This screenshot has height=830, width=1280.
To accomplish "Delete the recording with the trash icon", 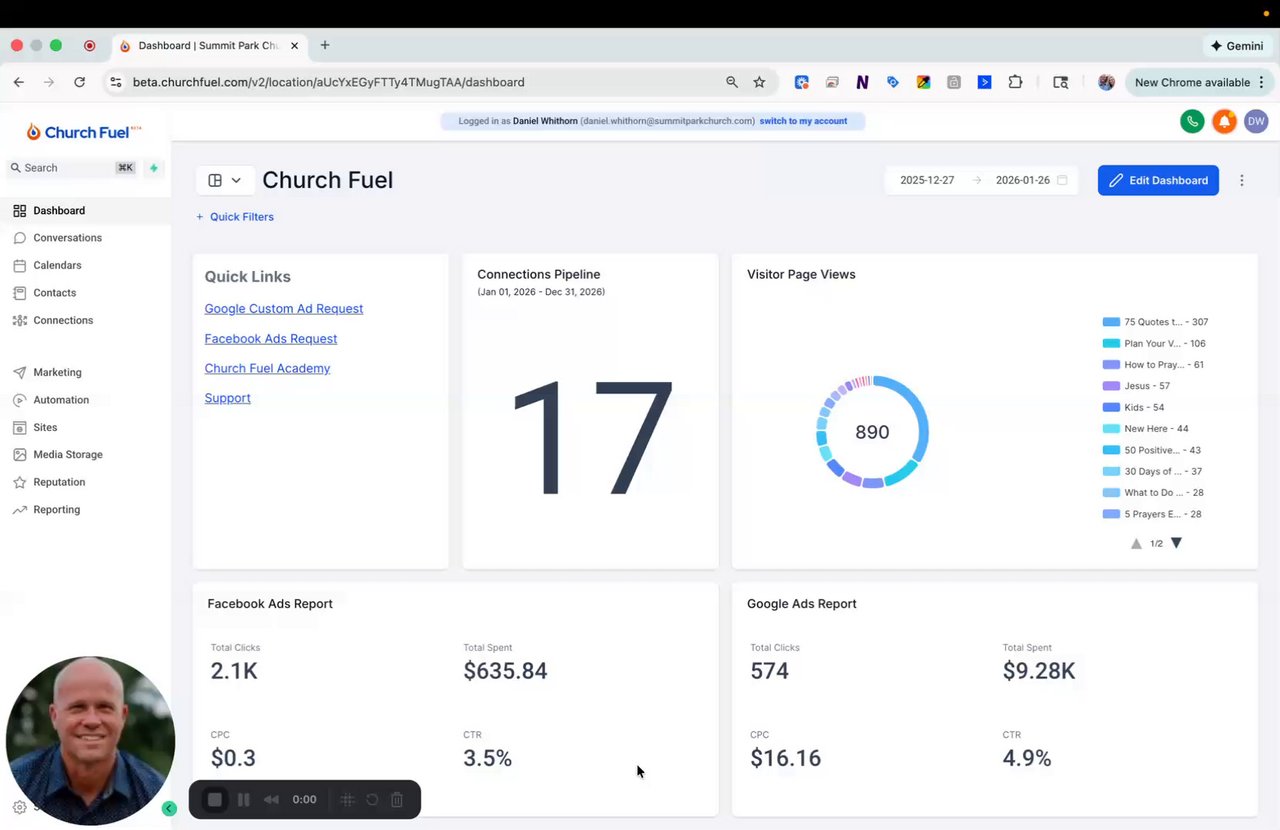I will pos(397,800).
